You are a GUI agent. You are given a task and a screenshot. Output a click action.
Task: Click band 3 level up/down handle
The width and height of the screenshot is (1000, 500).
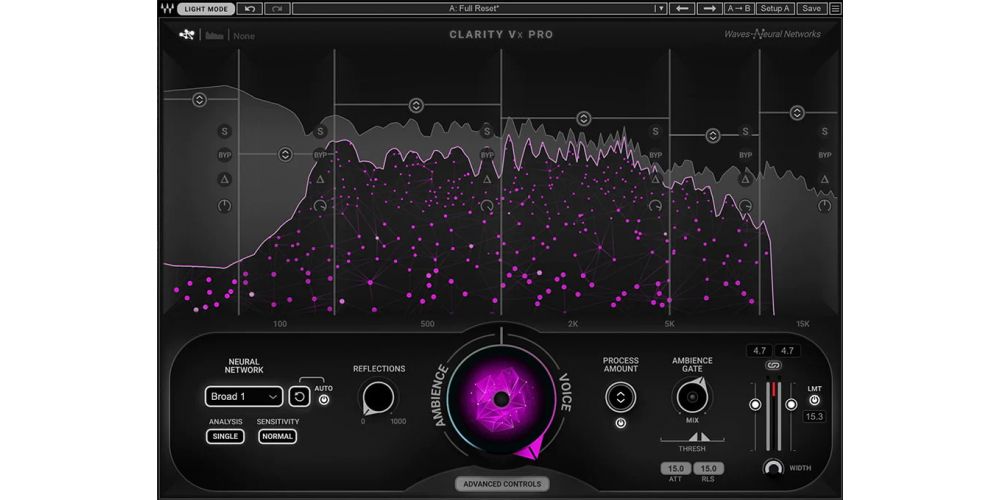416,105
